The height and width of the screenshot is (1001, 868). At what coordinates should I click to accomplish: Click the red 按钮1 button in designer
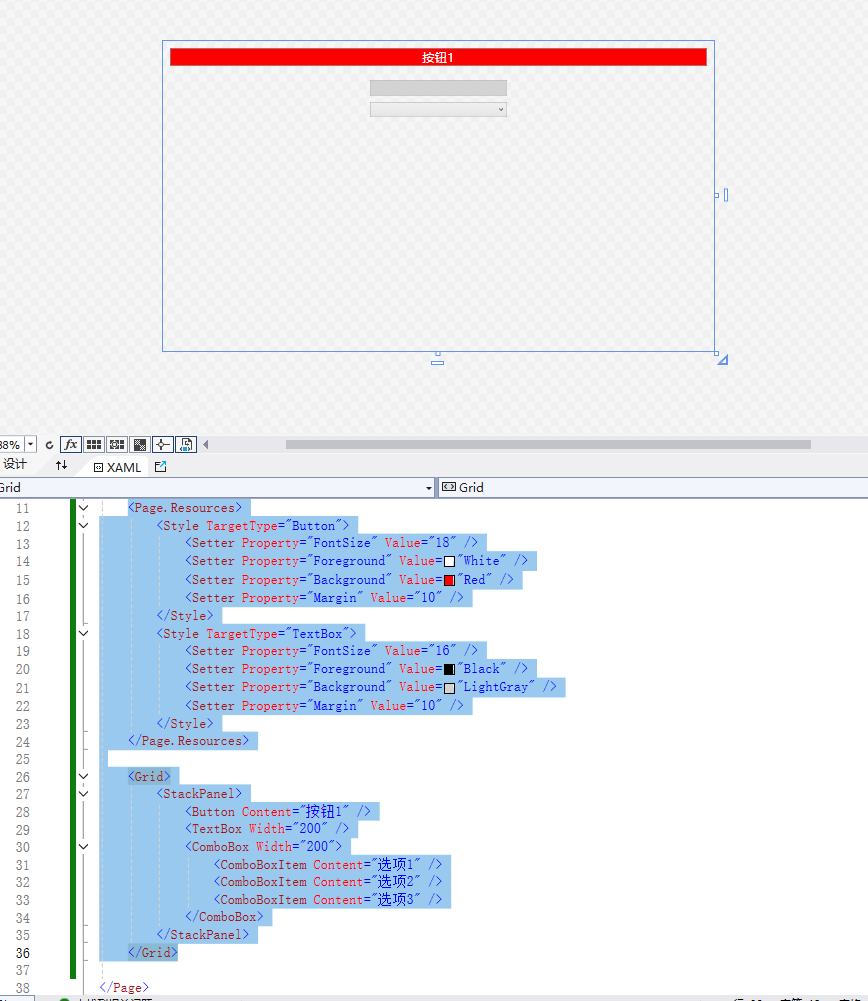(x=438, y=57)
